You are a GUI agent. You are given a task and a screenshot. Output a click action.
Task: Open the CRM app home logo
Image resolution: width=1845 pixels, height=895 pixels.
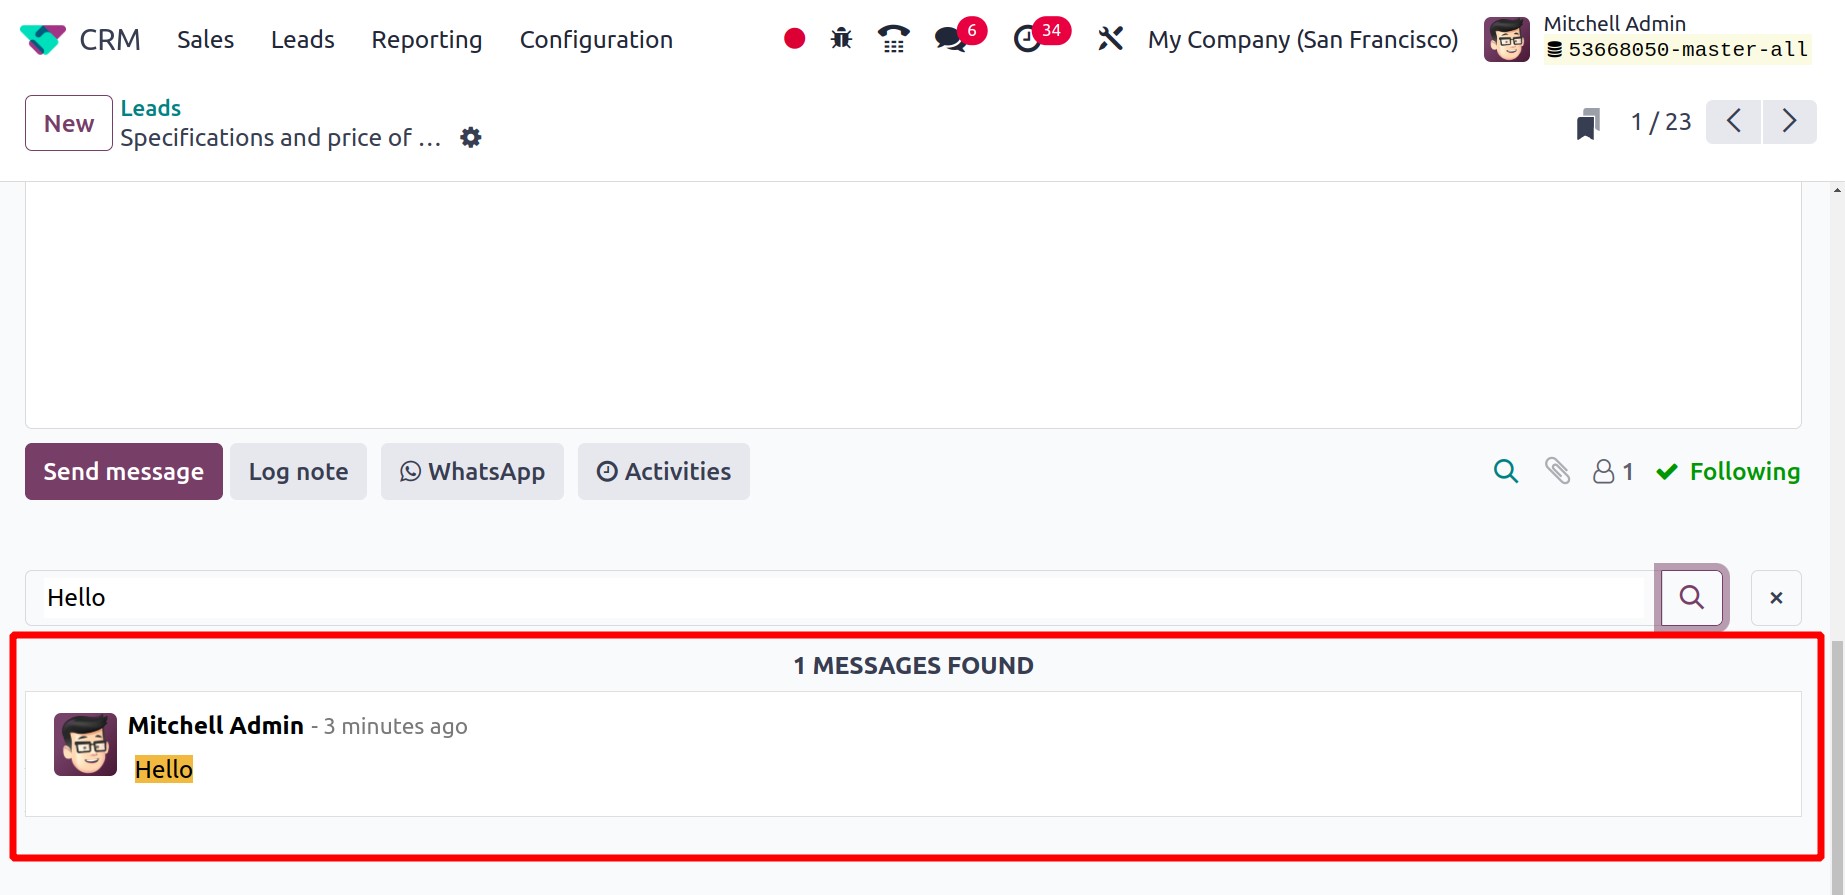[x=42, y=40]
